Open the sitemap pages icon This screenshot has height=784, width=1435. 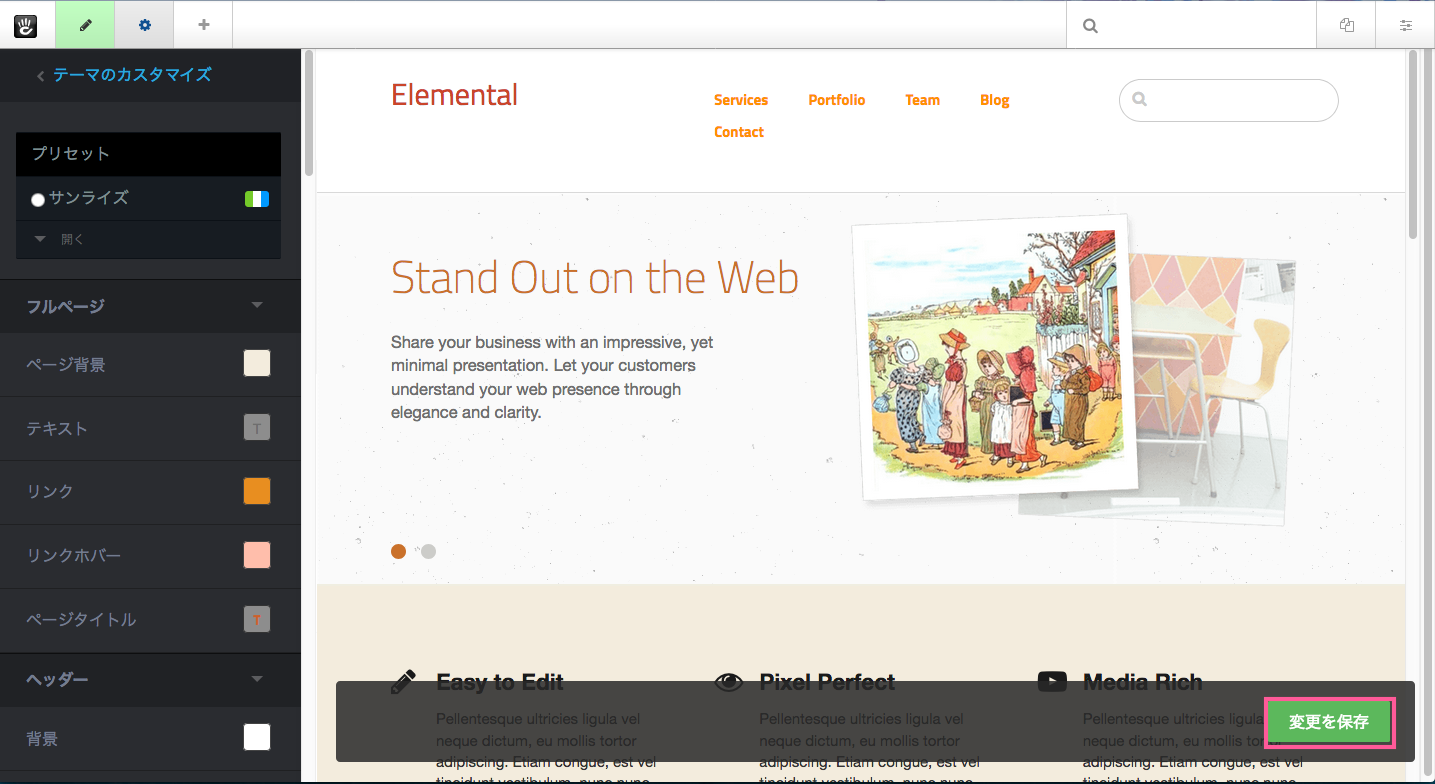[1347, 26]
